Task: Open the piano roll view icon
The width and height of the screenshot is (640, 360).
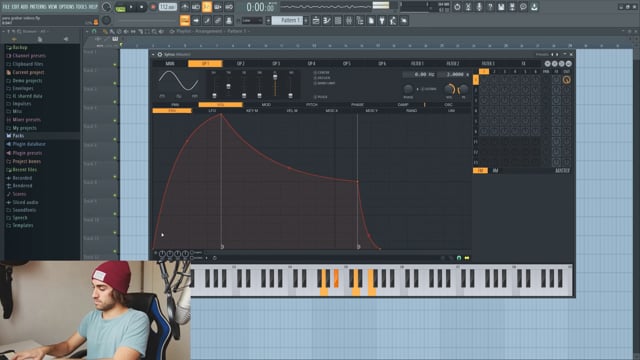Action: (x=327, y=20)
